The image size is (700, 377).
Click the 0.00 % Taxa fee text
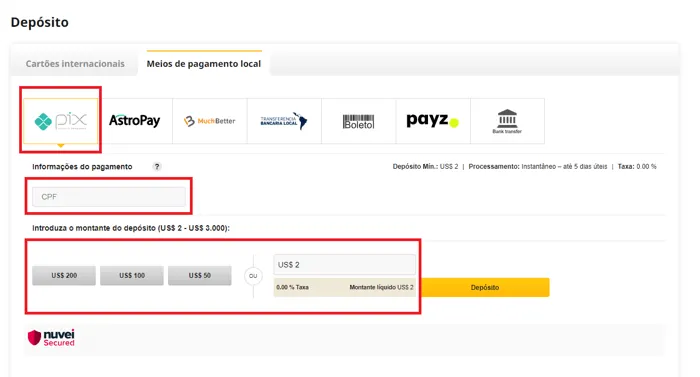pyautogui.click(x=292, y=287)
